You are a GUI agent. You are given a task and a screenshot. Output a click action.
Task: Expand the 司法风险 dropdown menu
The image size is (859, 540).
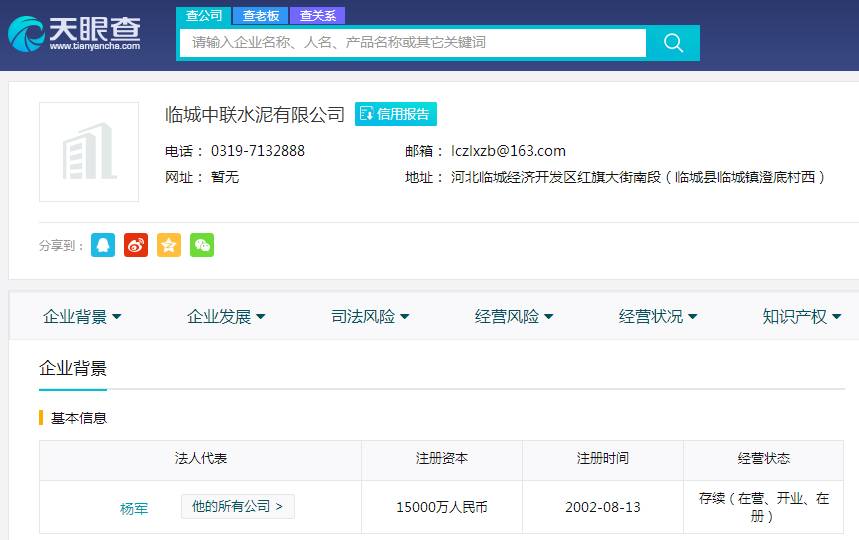(x=370, y=316)
